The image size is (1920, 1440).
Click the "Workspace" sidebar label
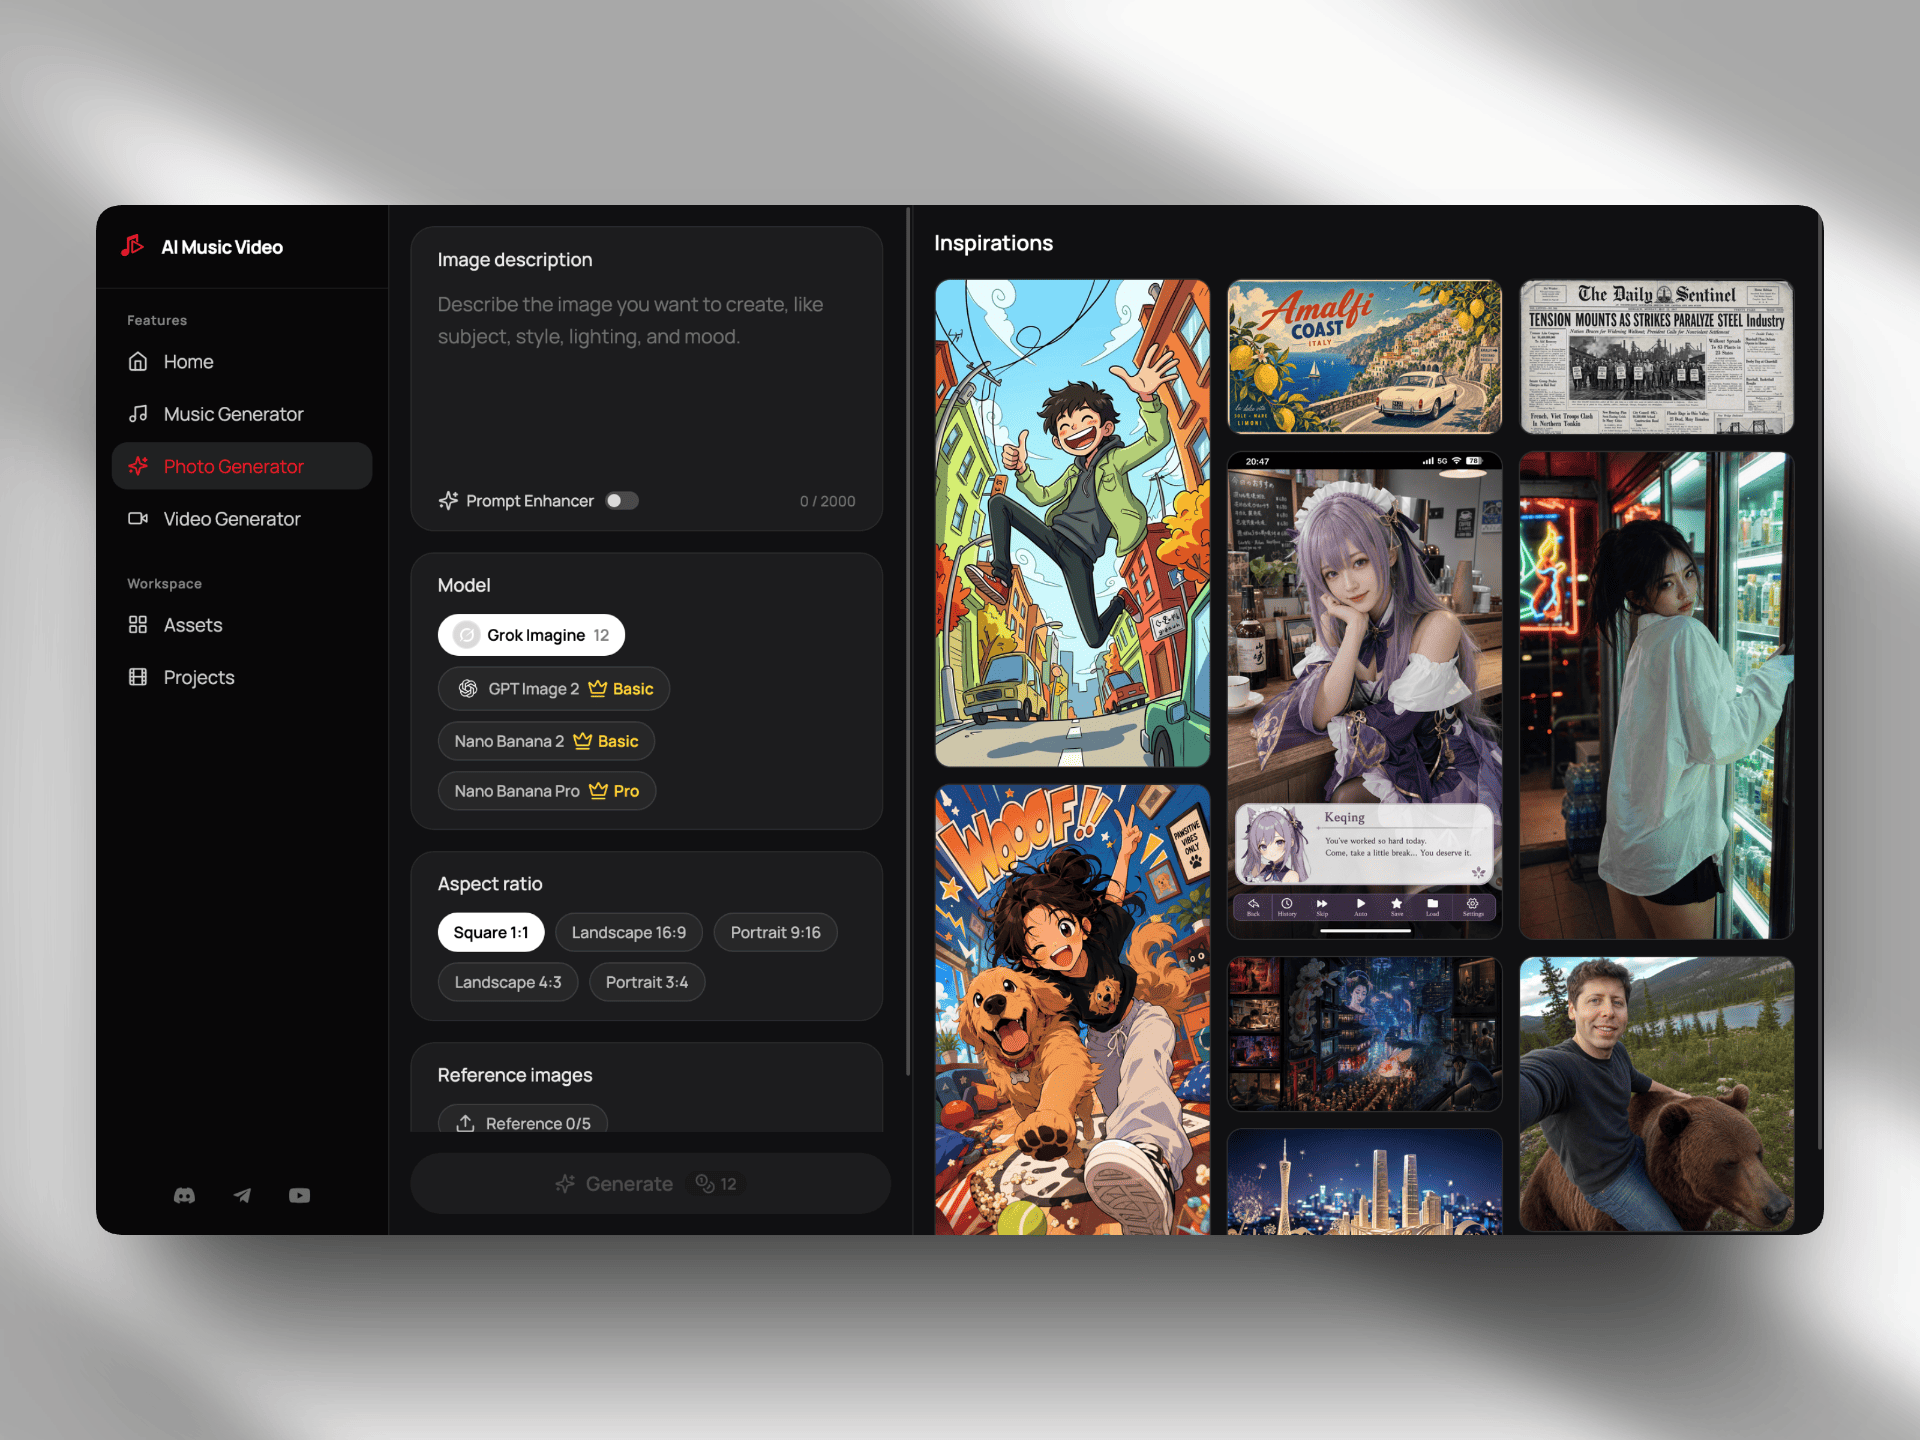point(164,583)
